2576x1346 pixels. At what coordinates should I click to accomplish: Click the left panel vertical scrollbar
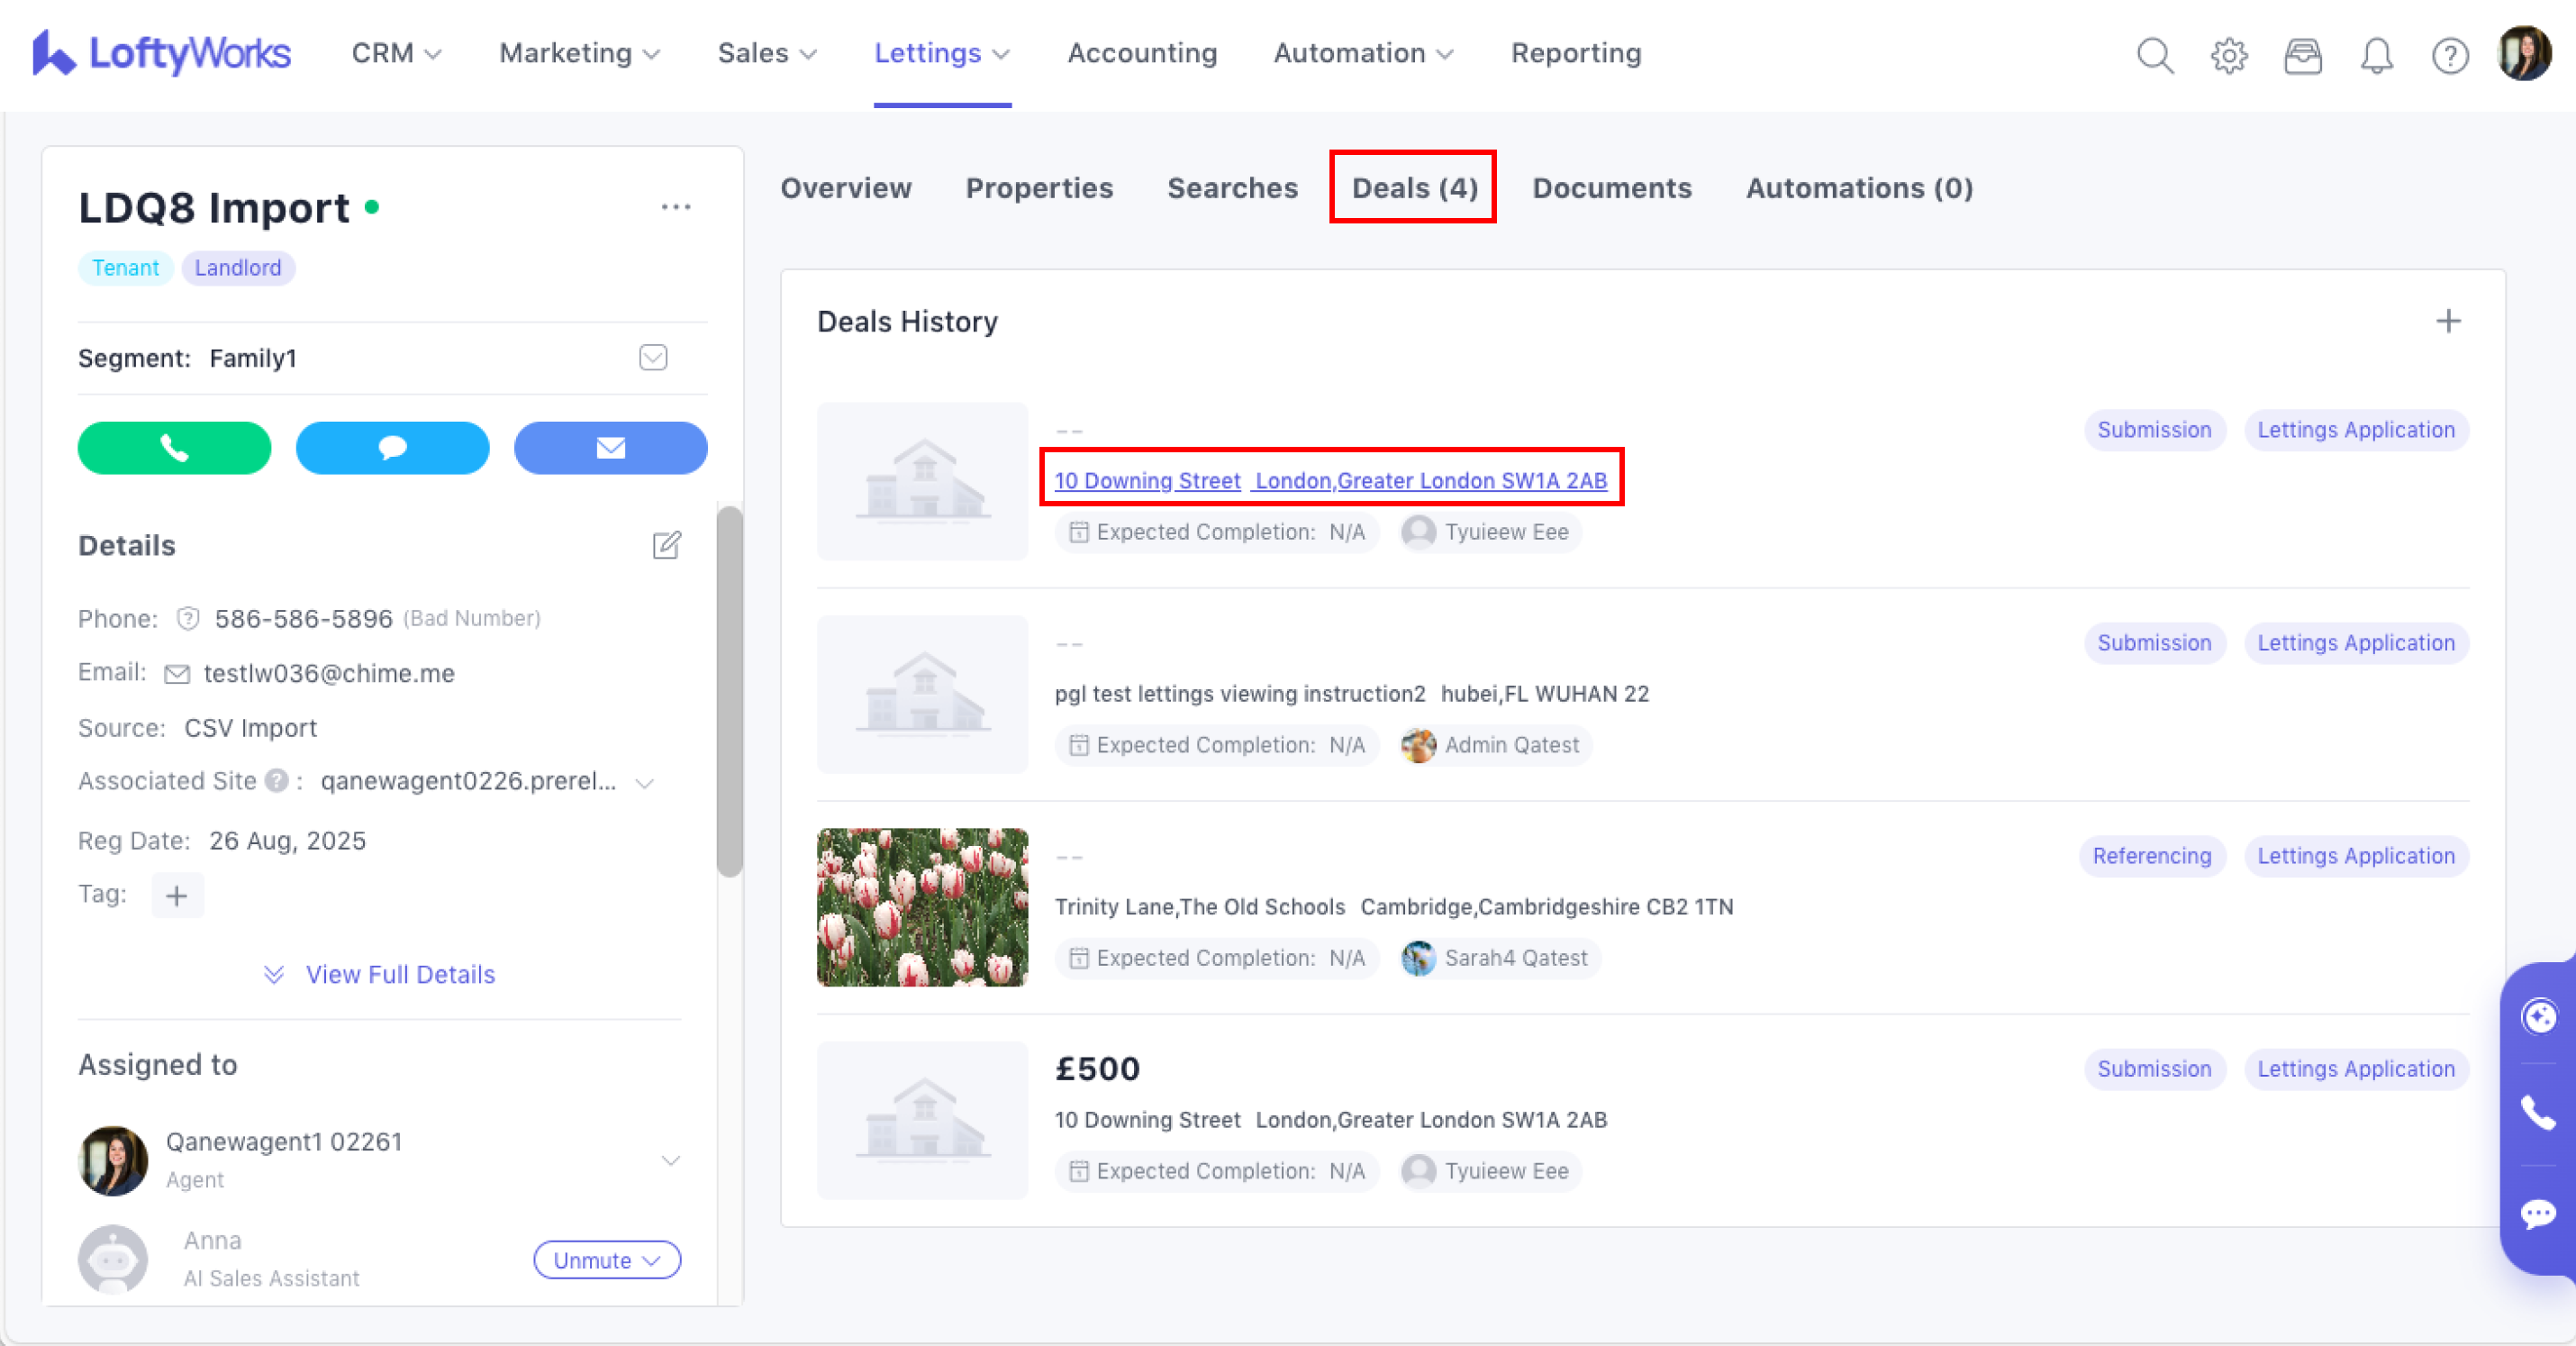pyautogui.click(x=730, y=690)
